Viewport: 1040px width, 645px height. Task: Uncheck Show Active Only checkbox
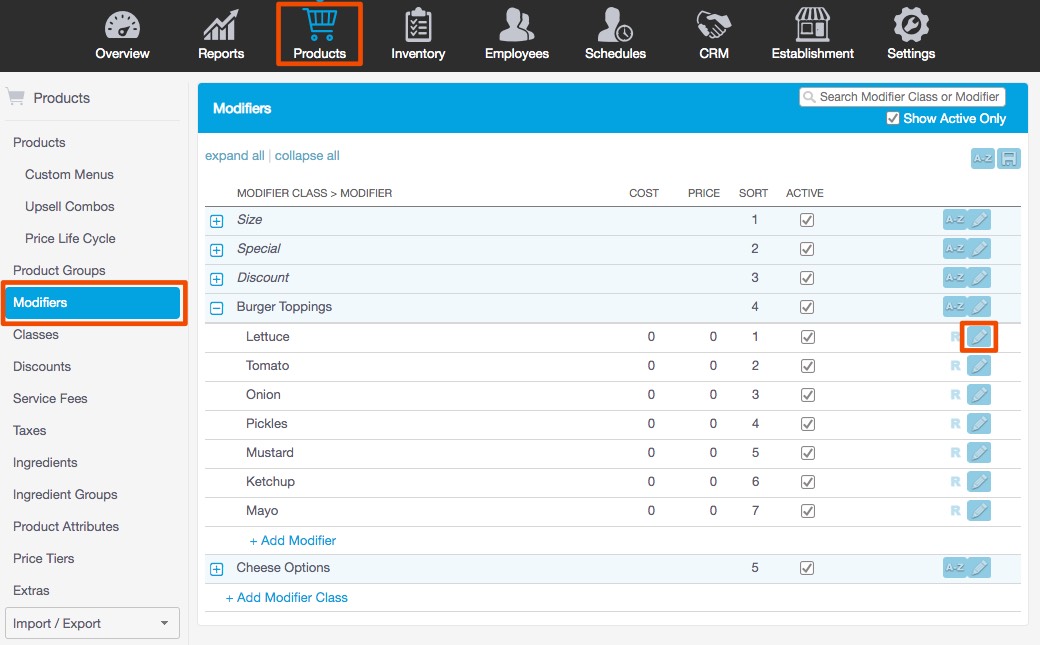[893, 118]
